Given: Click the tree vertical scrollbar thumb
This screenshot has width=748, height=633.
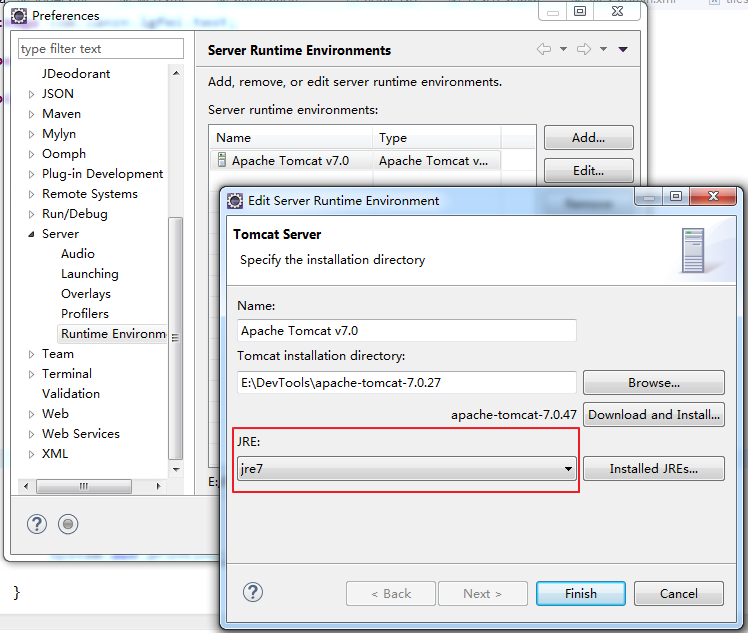Looking at the screenshot, I should click(x=176, y=338).
